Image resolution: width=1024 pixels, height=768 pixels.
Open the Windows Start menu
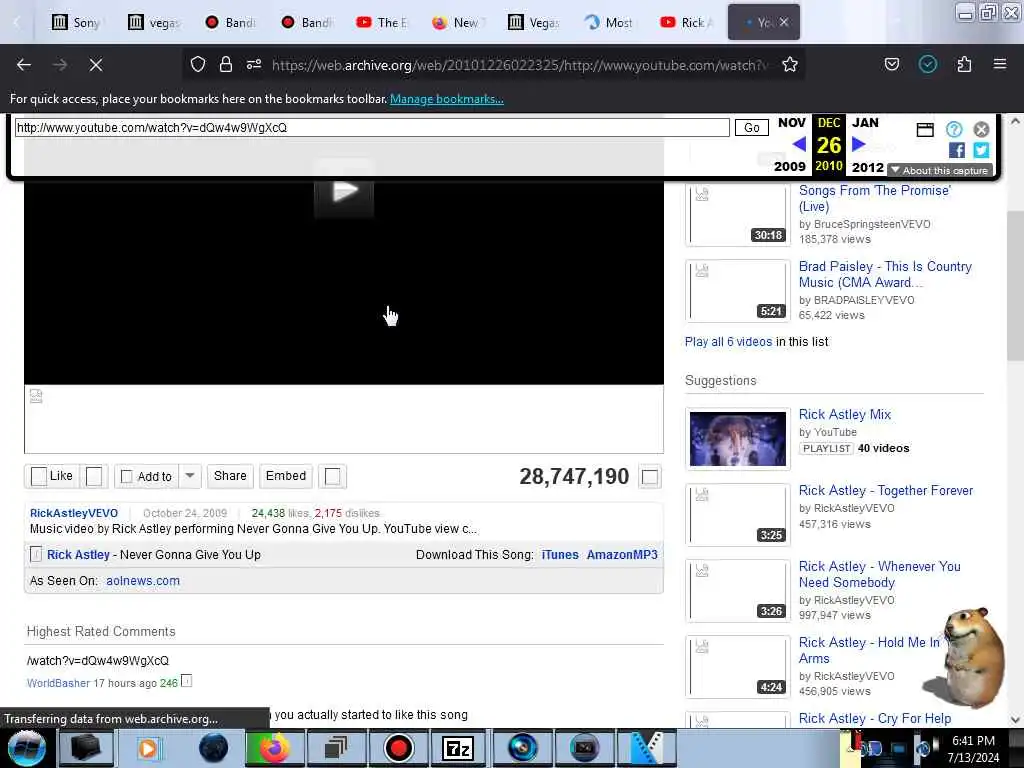point(27,748)
